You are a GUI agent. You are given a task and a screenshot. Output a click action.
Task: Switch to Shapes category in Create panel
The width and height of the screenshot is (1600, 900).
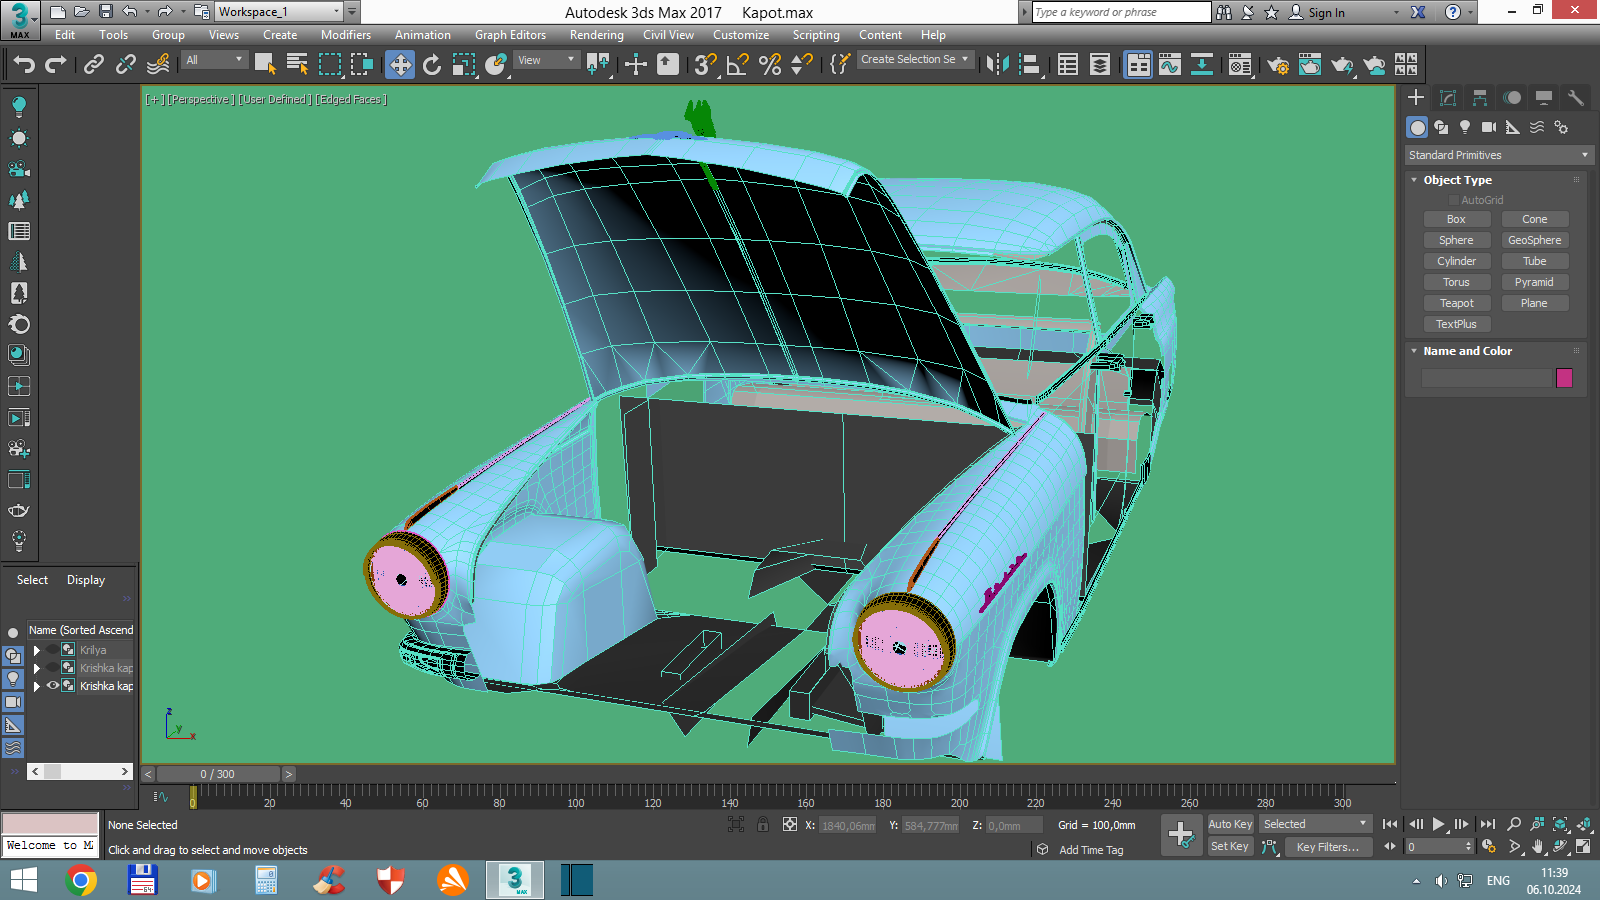pos(1441,127)
